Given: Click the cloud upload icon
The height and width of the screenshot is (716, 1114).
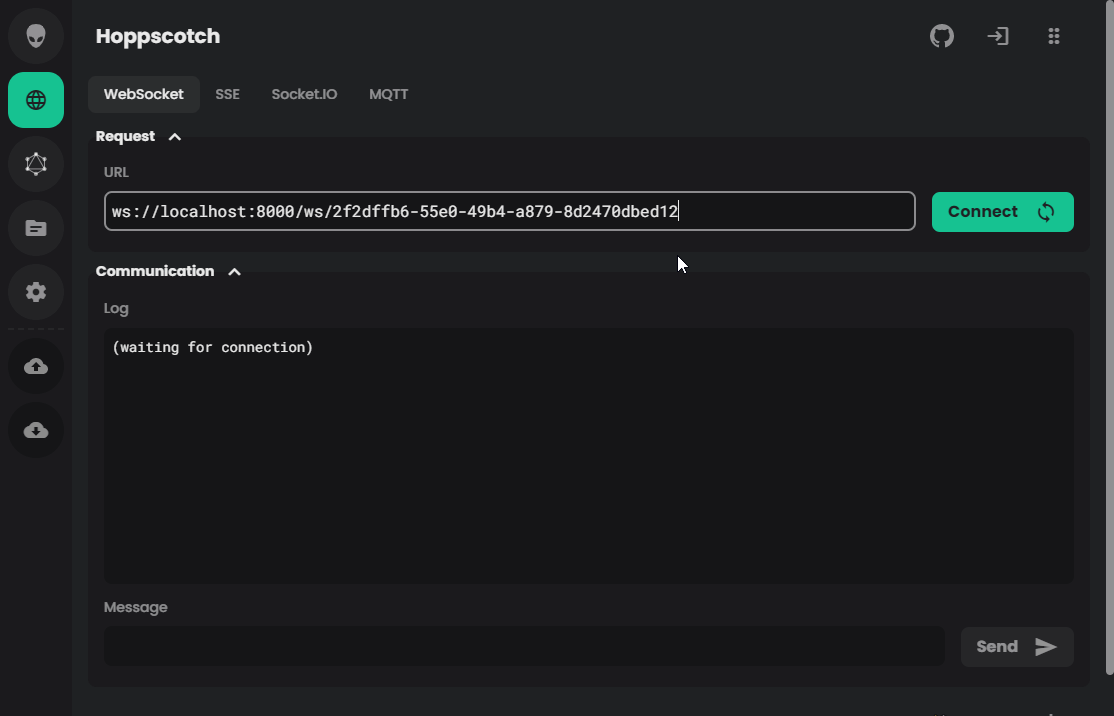Looking at the screenshot, I should (x=36, y=367).
